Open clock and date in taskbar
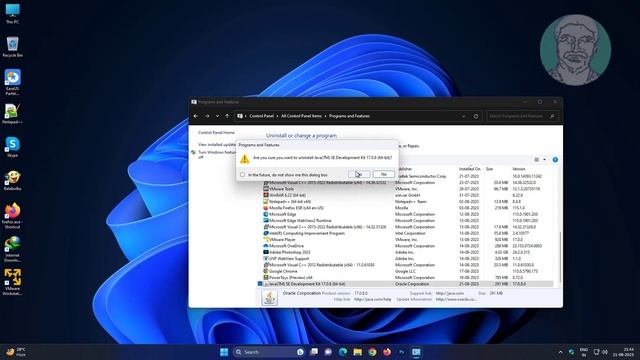The width and height of the screenshot is (640, 360). 624,352
